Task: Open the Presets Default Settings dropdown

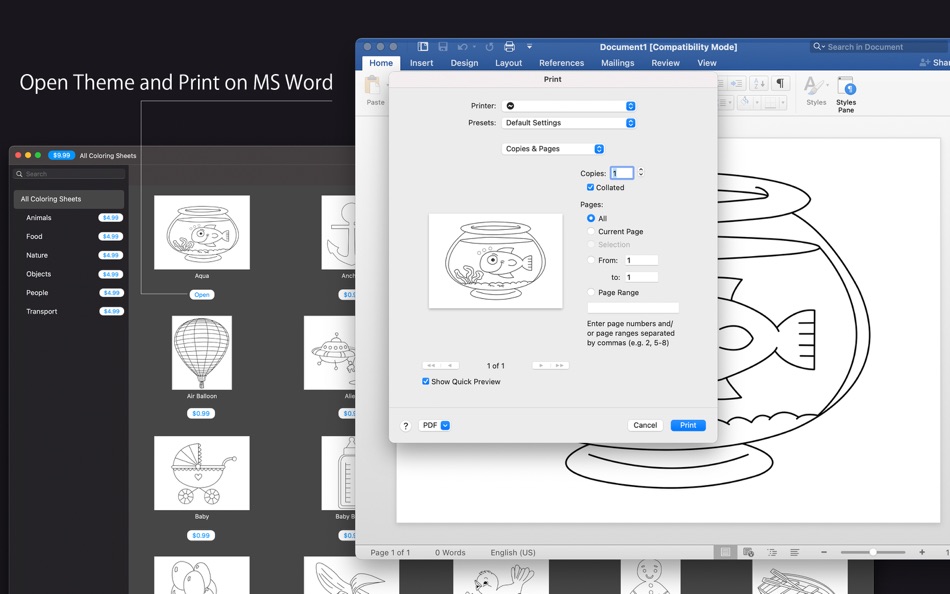Action: pyautogui.click(x=569, y=123)
